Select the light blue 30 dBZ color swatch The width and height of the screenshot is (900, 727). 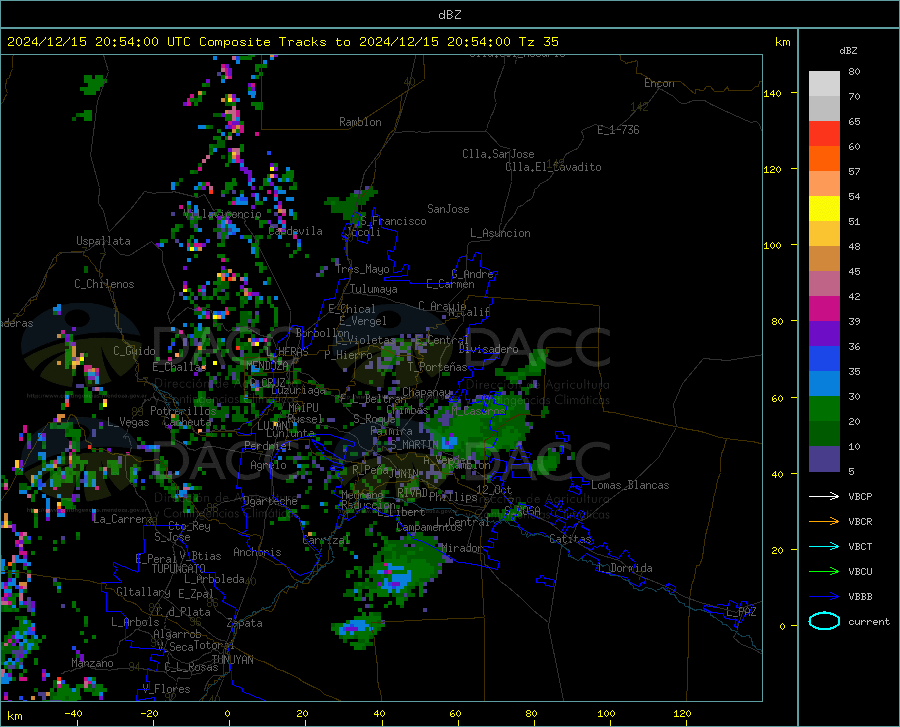coord(824,384)
